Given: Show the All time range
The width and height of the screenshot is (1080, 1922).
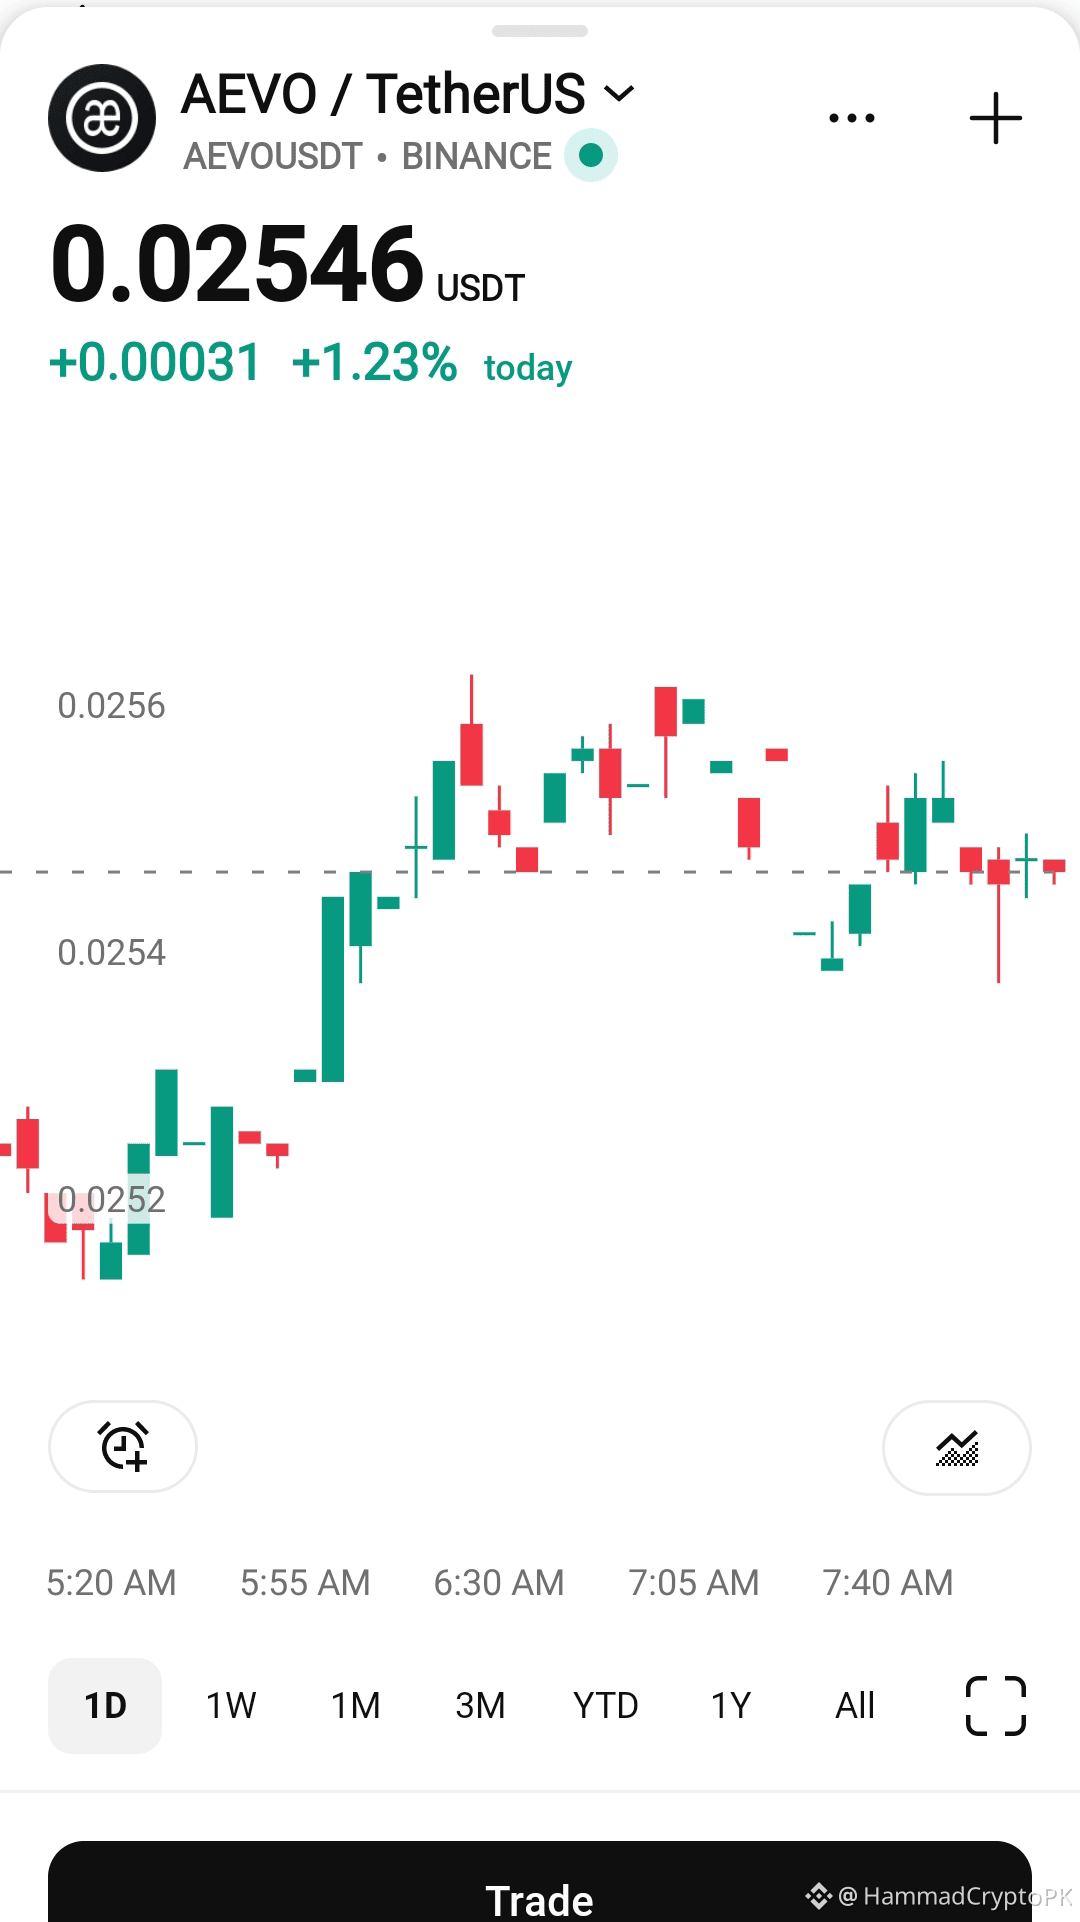Looking at the screenshot, I should pyautogui.click(x=855, y=1705).
